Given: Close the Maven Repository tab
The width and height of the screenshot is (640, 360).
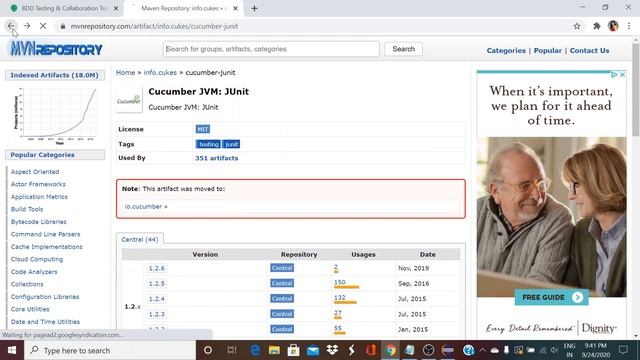Looking at the screenshot, I should [236, 8].
